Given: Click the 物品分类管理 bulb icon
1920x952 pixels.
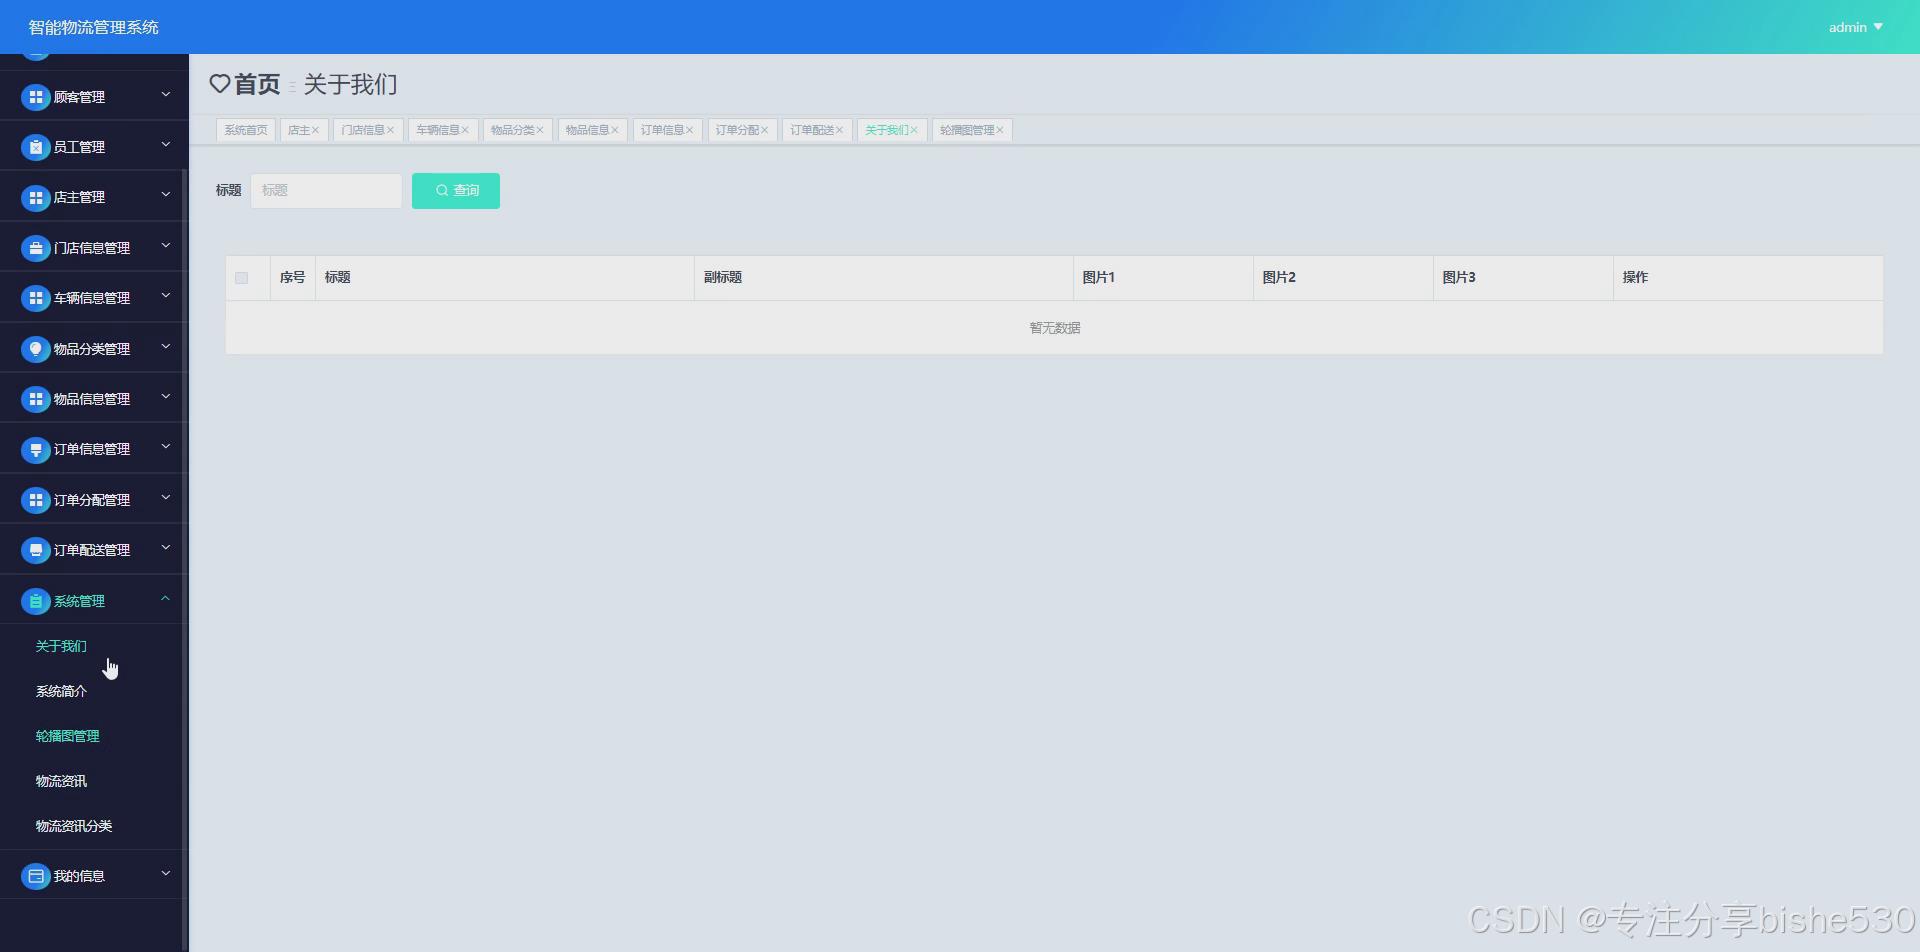Looking at the screenshot, I should tap(36, 349).
